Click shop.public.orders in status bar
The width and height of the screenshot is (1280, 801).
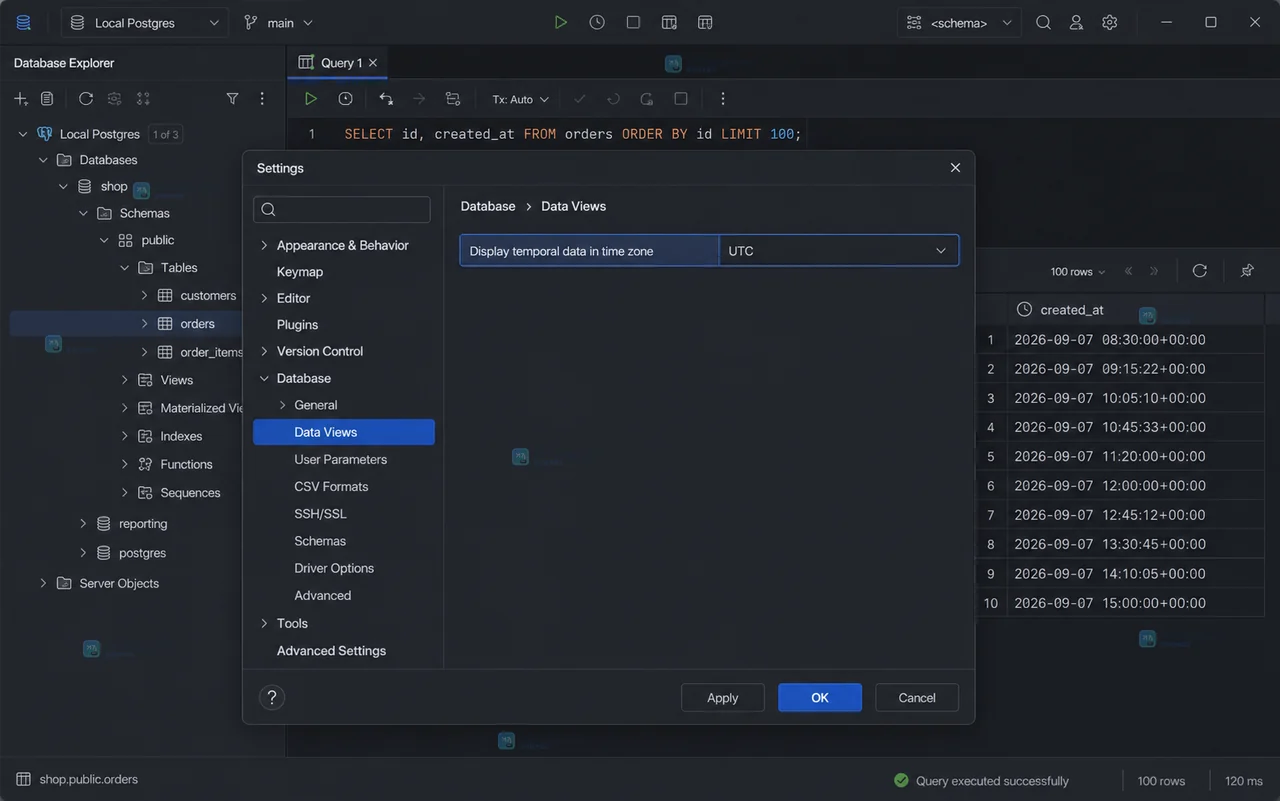click(88, 779)
